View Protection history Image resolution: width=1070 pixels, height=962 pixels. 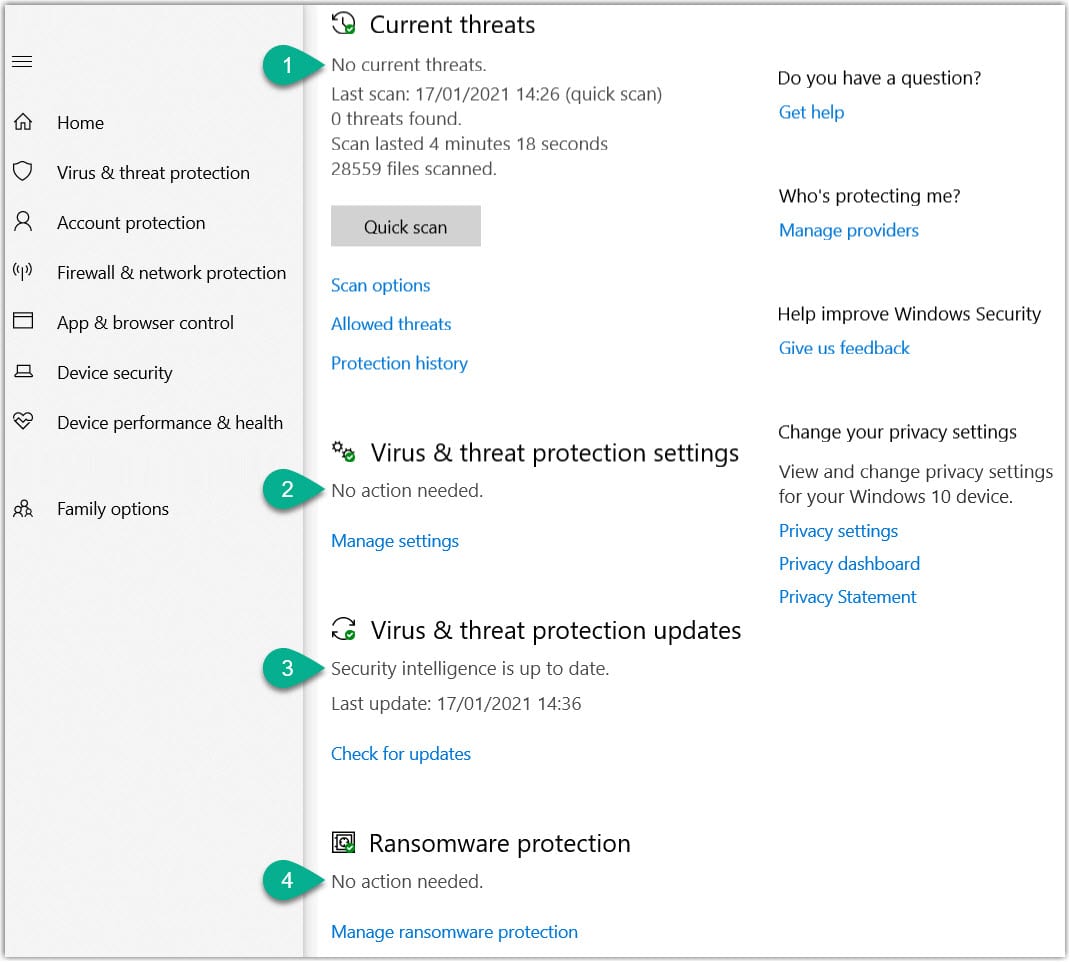(x=399, y=363)
